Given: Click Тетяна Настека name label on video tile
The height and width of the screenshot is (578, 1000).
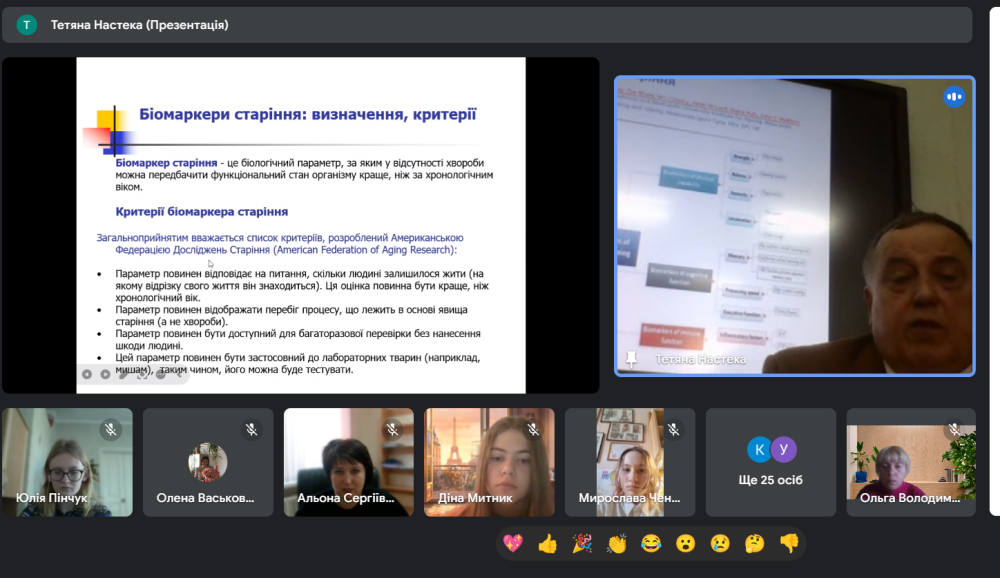Looking at the screenshot, I should pyautogui.click(x=701, y=360).
